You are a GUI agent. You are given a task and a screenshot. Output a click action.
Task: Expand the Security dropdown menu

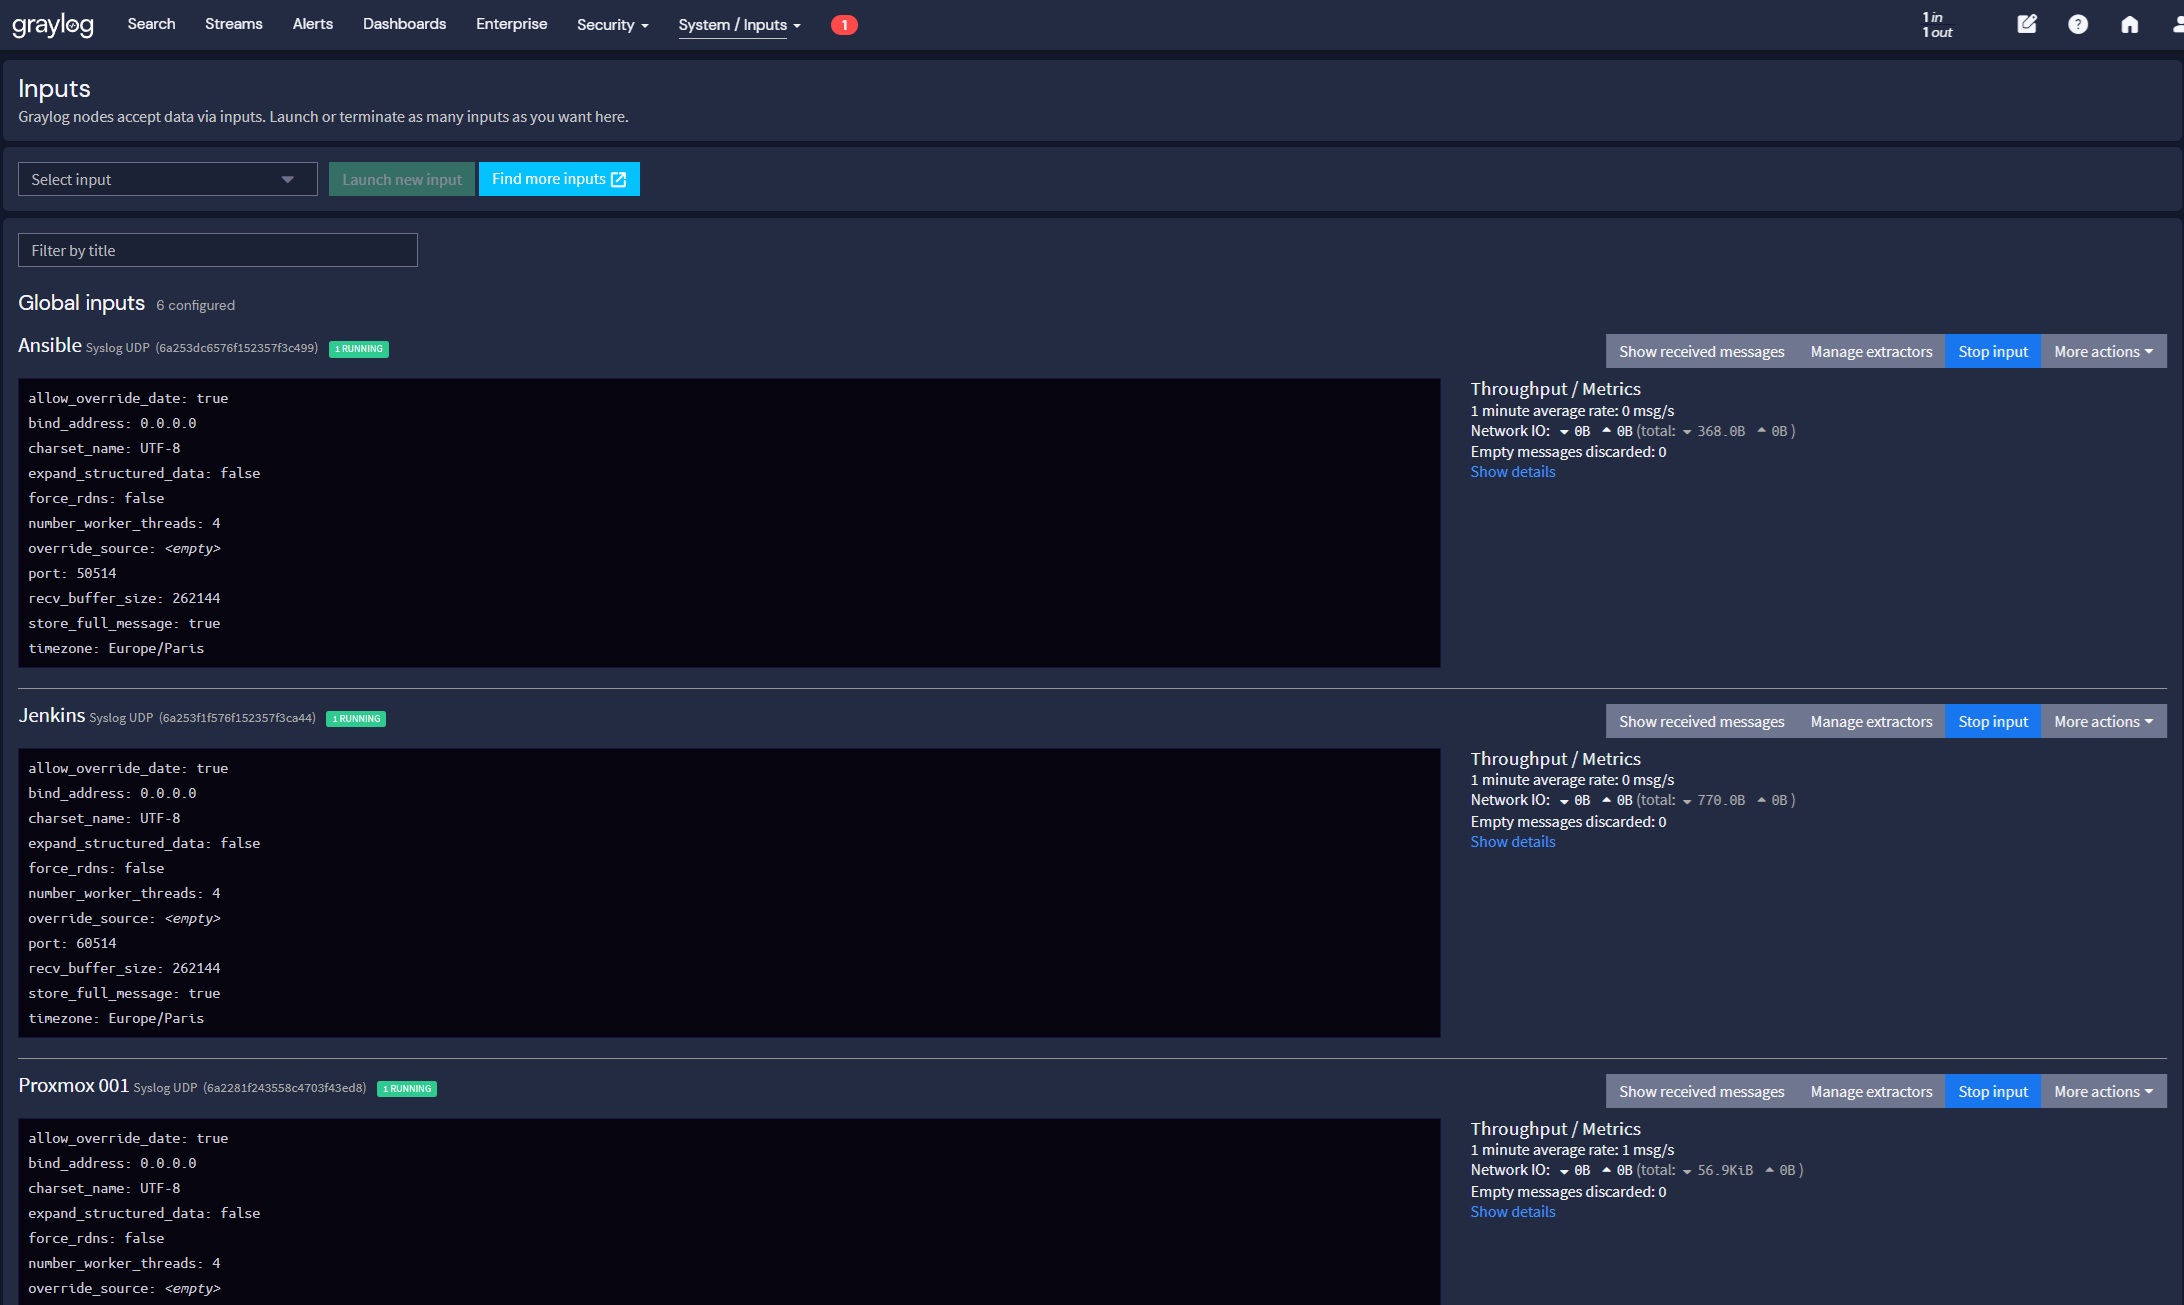[613, 25]
